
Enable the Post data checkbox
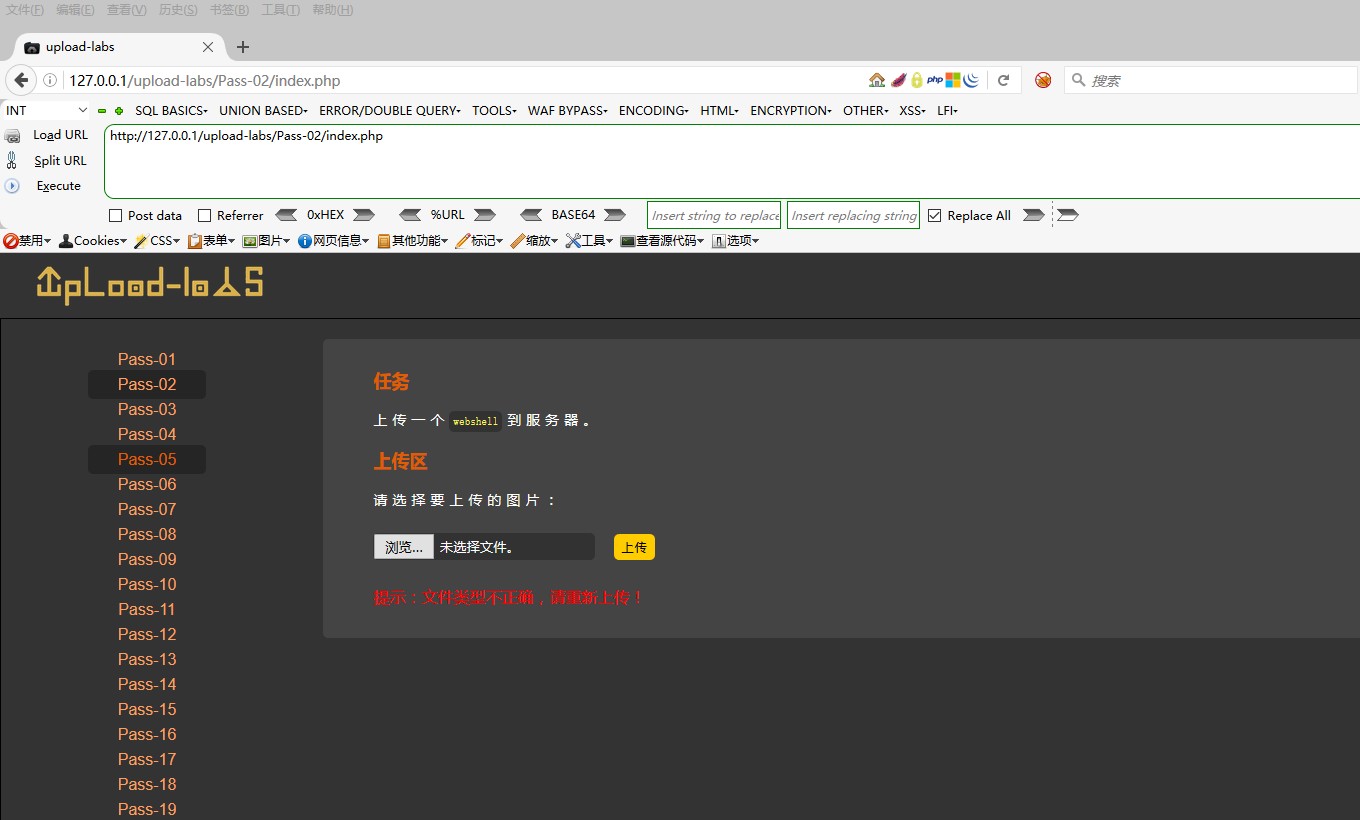(115, 215)
